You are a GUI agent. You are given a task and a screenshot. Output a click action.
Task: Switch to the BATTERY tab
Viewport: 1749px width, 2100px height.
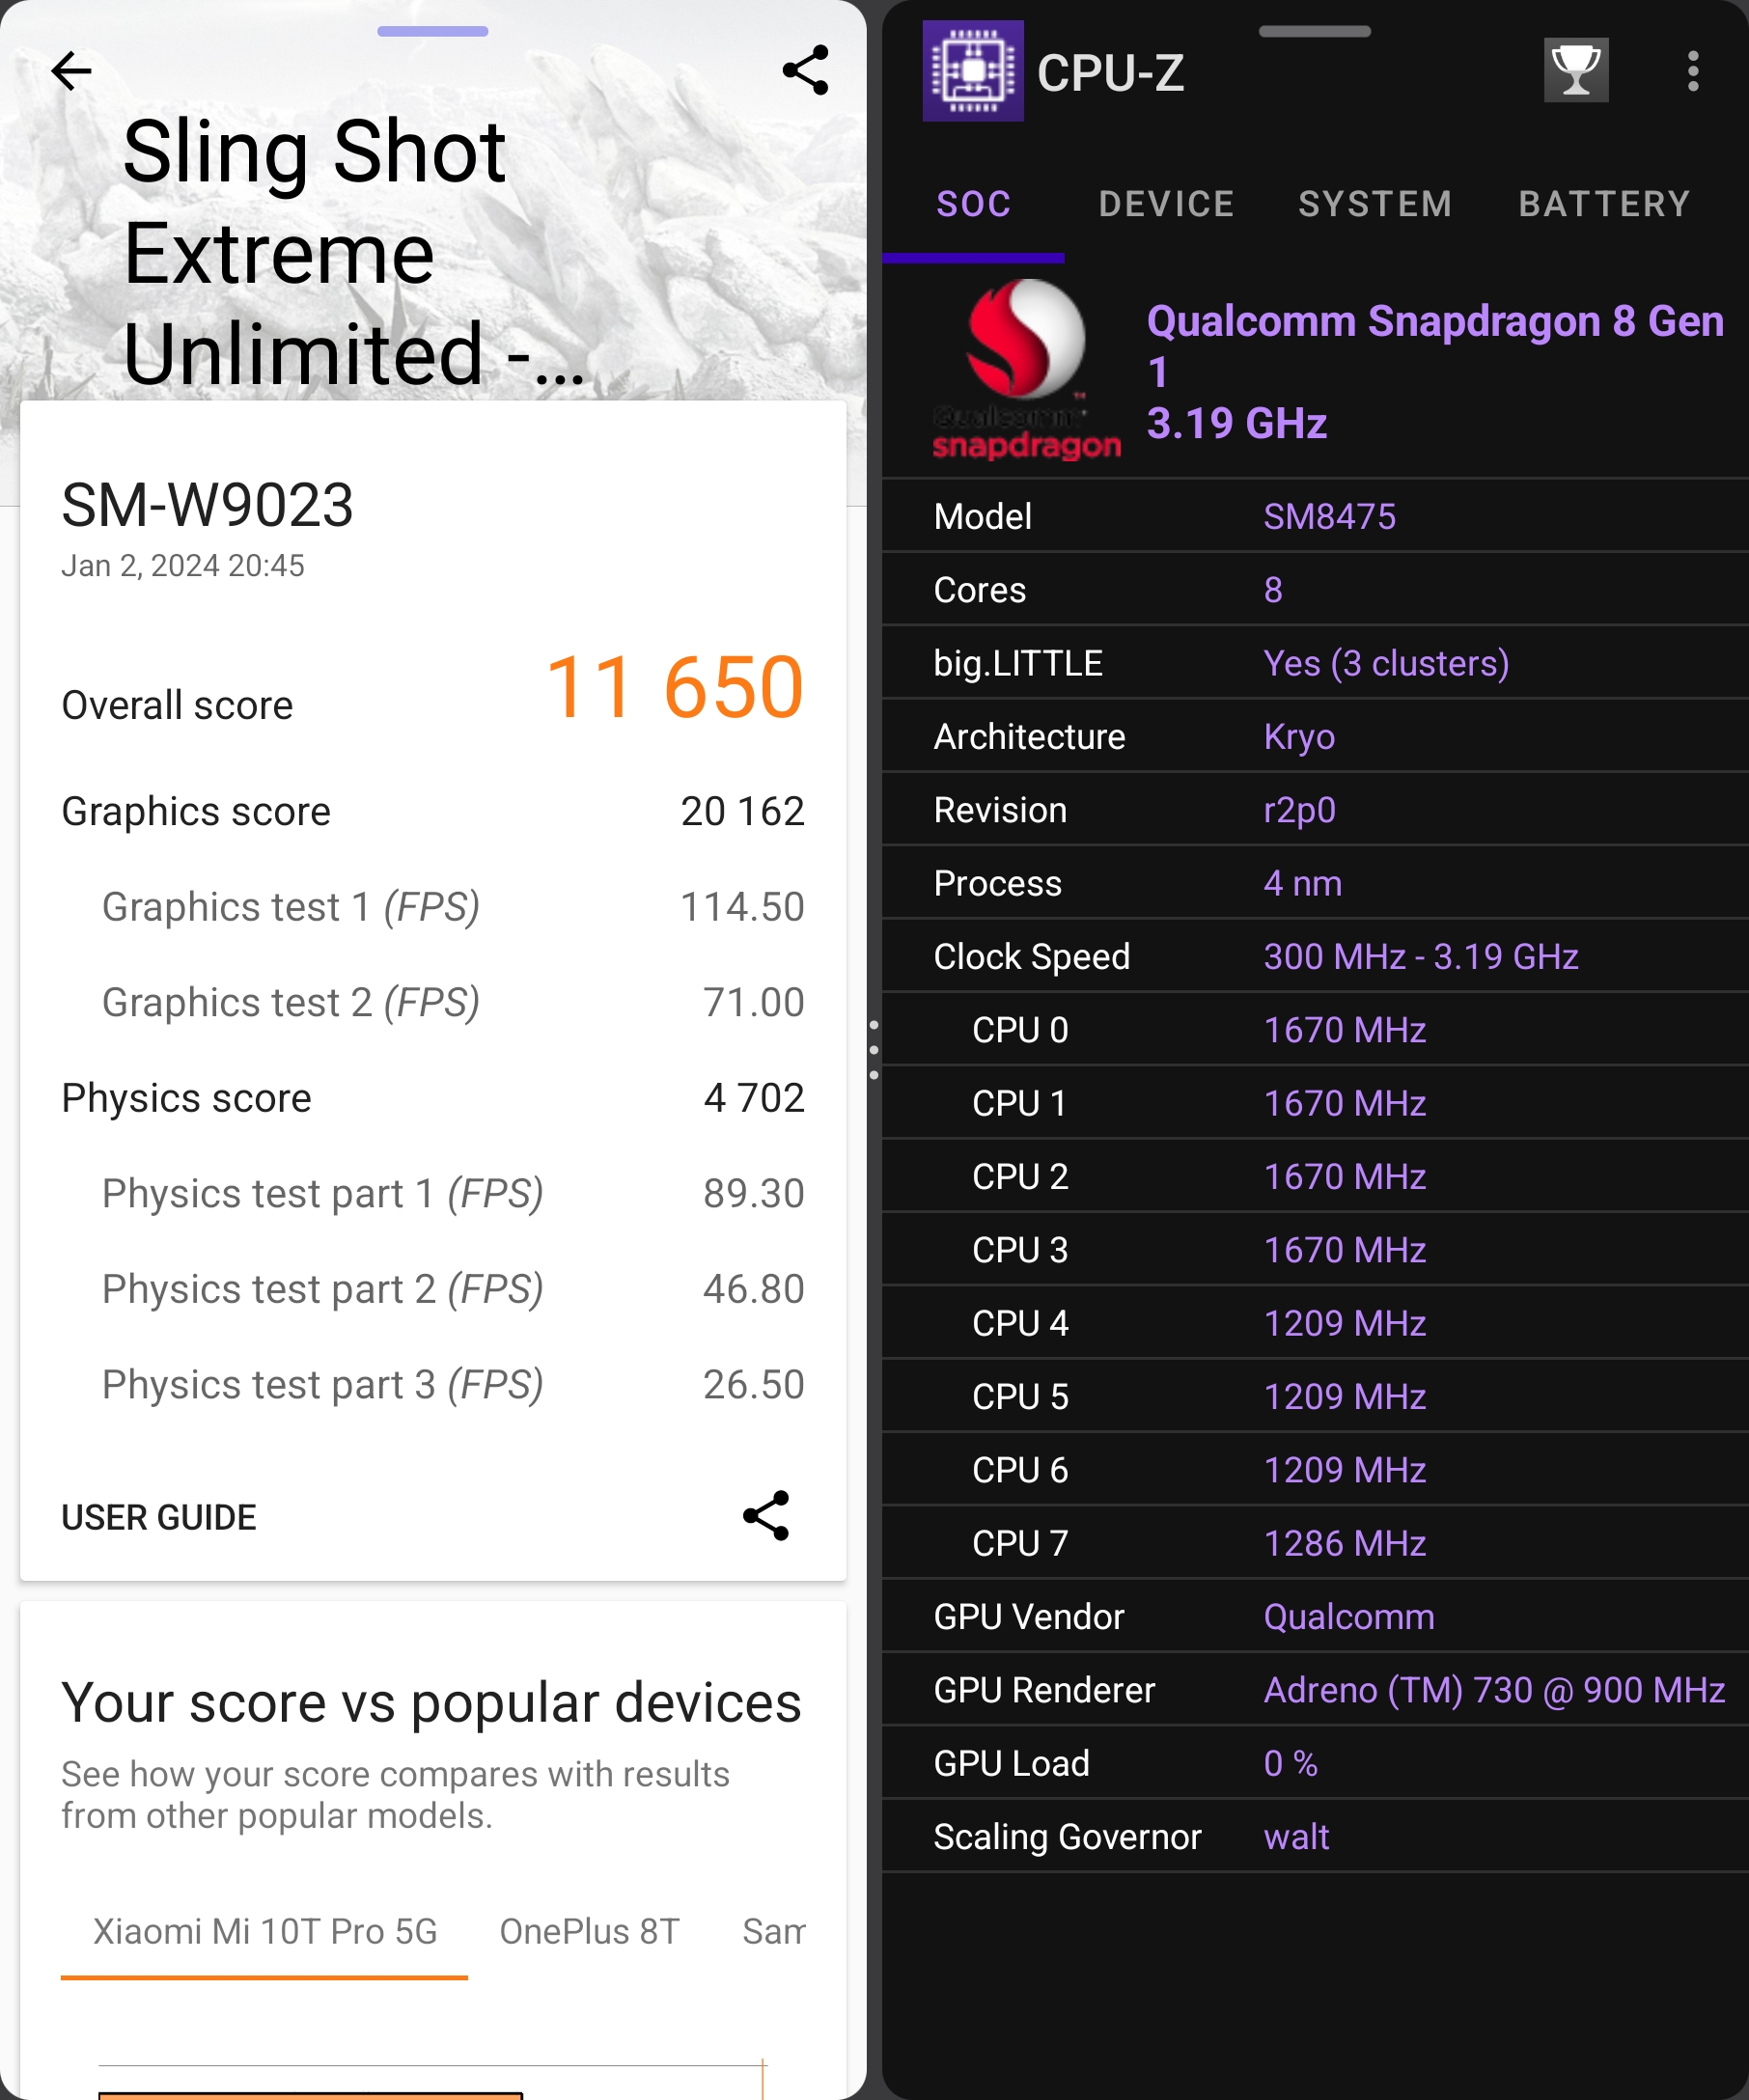1604,204
